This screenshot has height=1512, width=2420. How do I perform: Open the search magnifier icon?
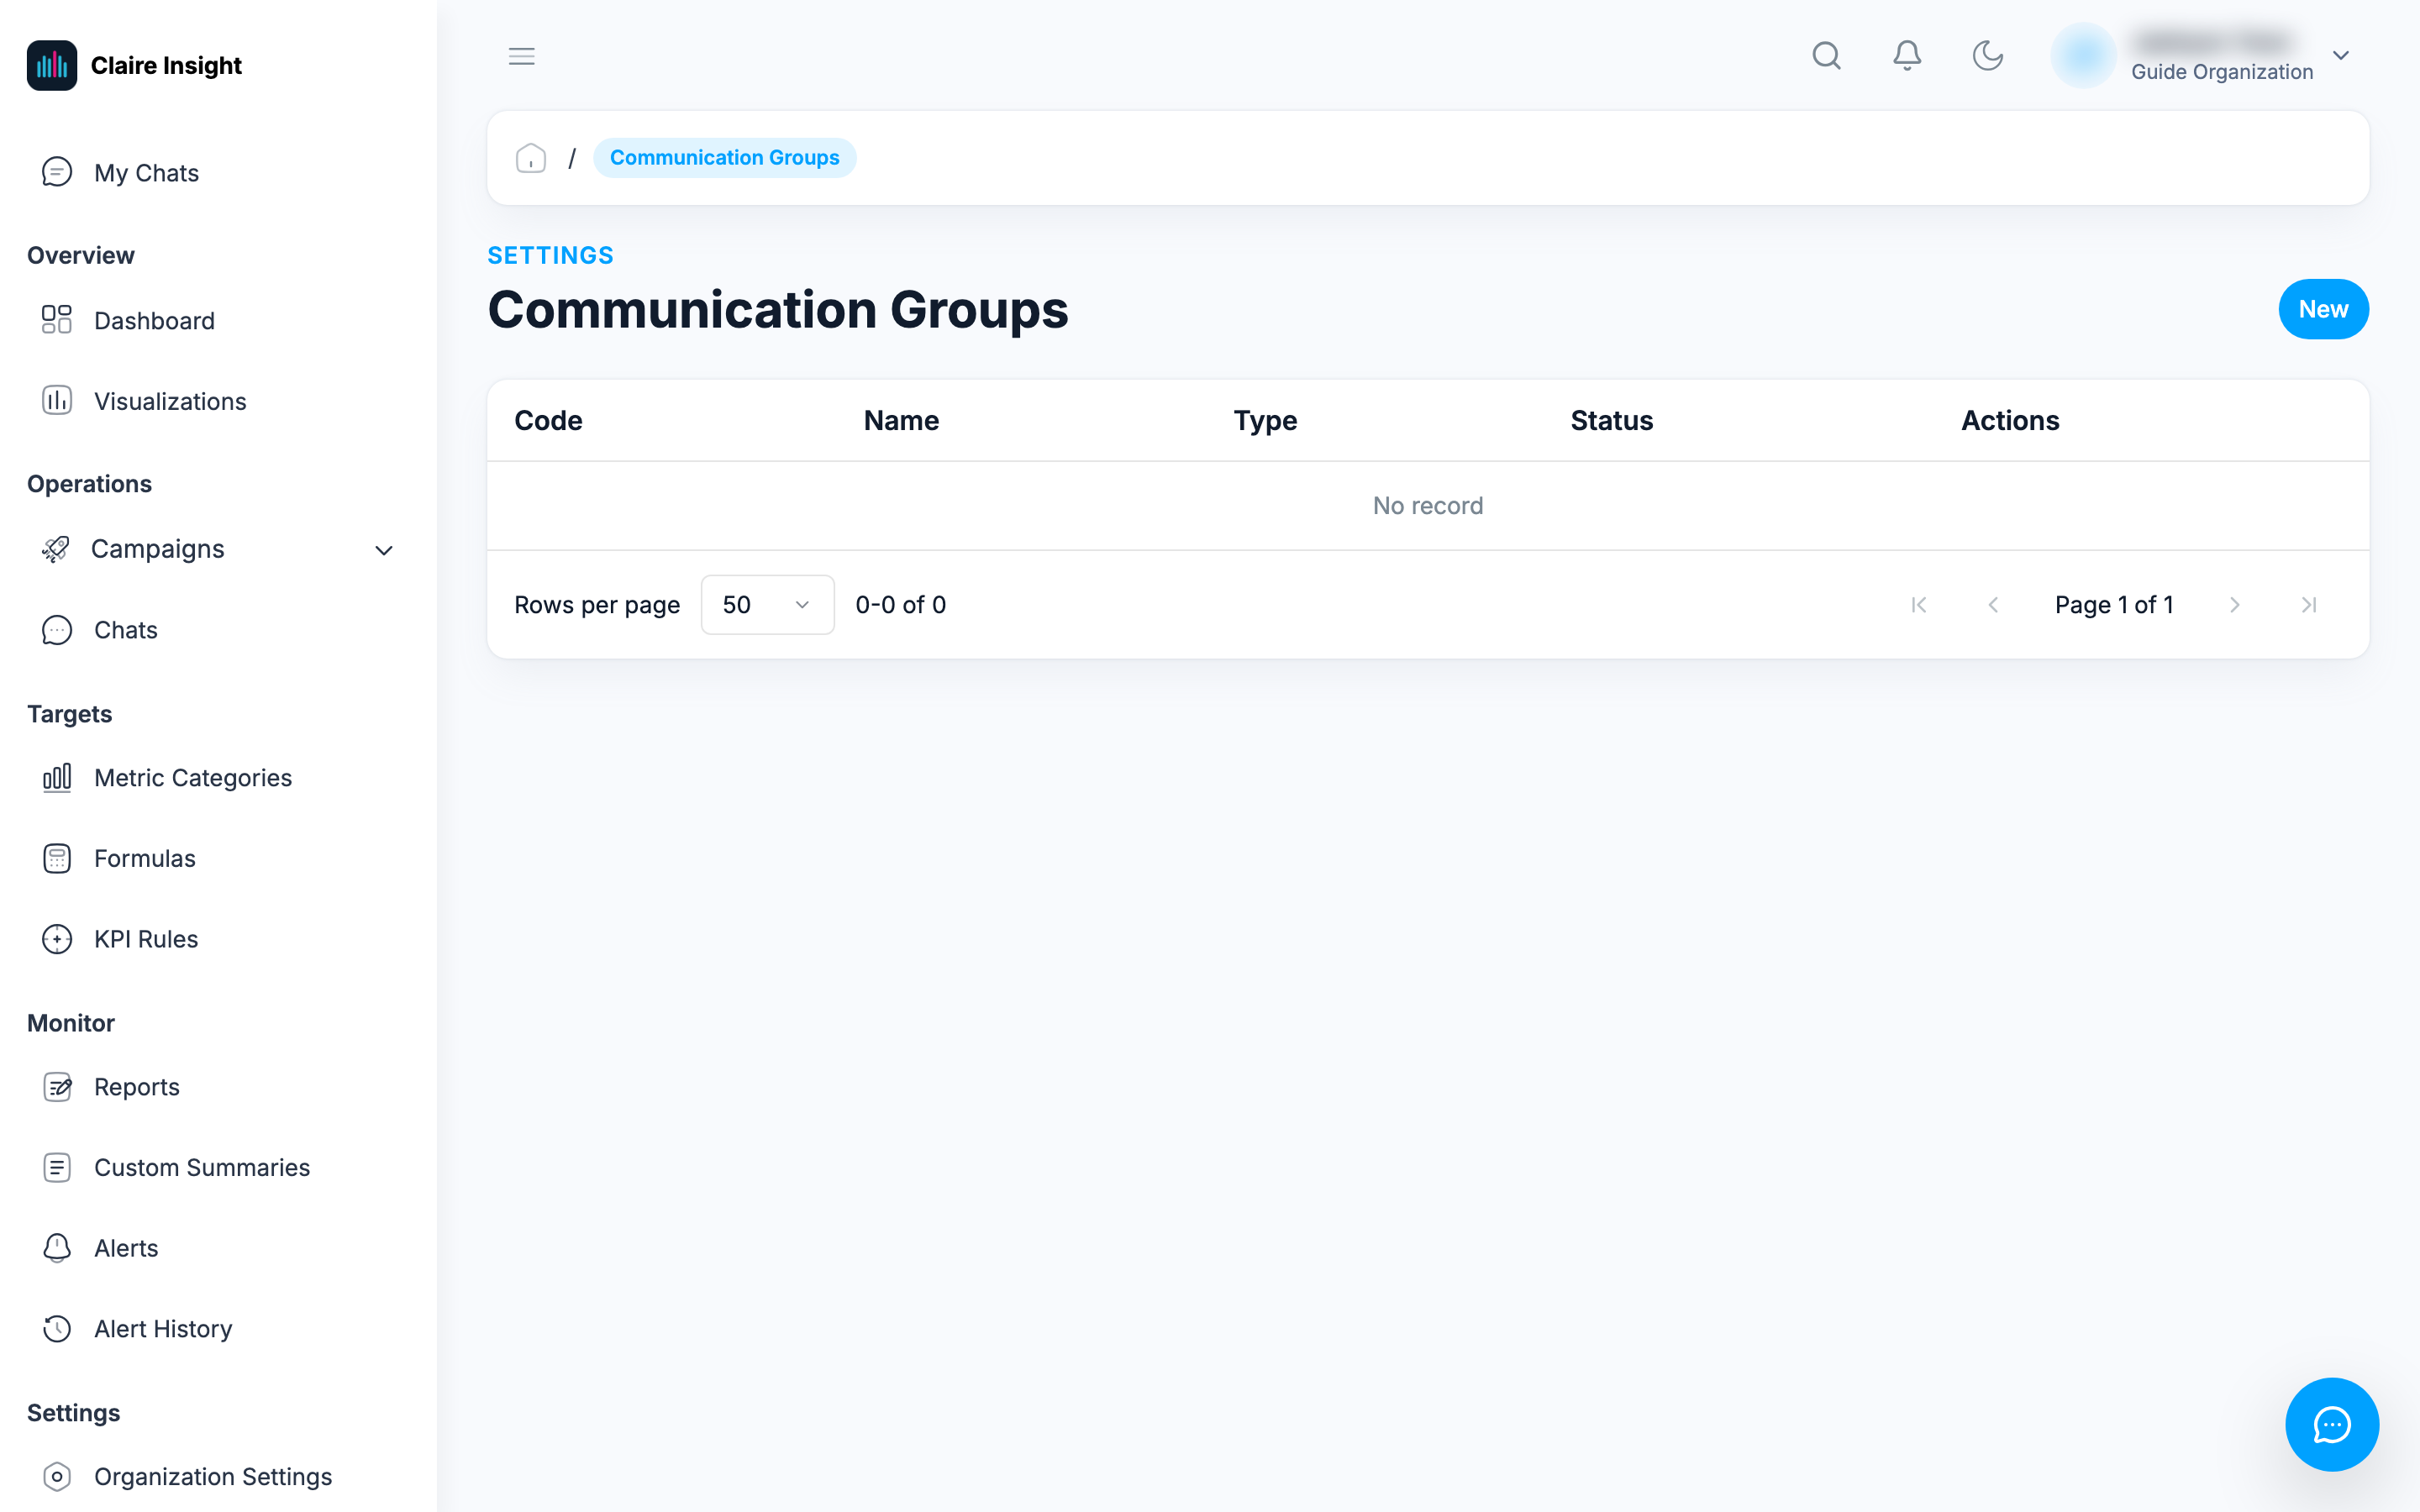click(1826, 56)
